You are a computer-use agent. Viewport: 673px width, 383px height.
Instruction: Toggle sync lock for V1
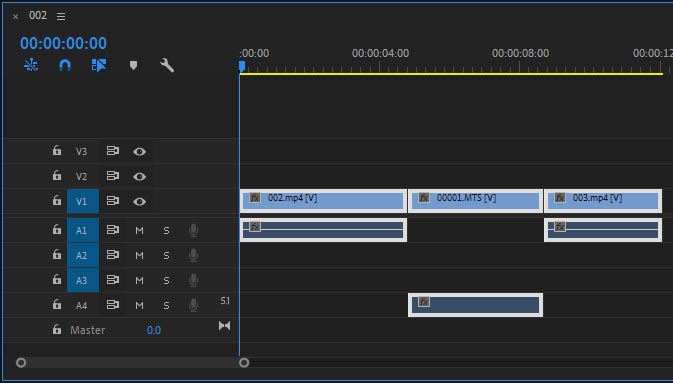112,201
